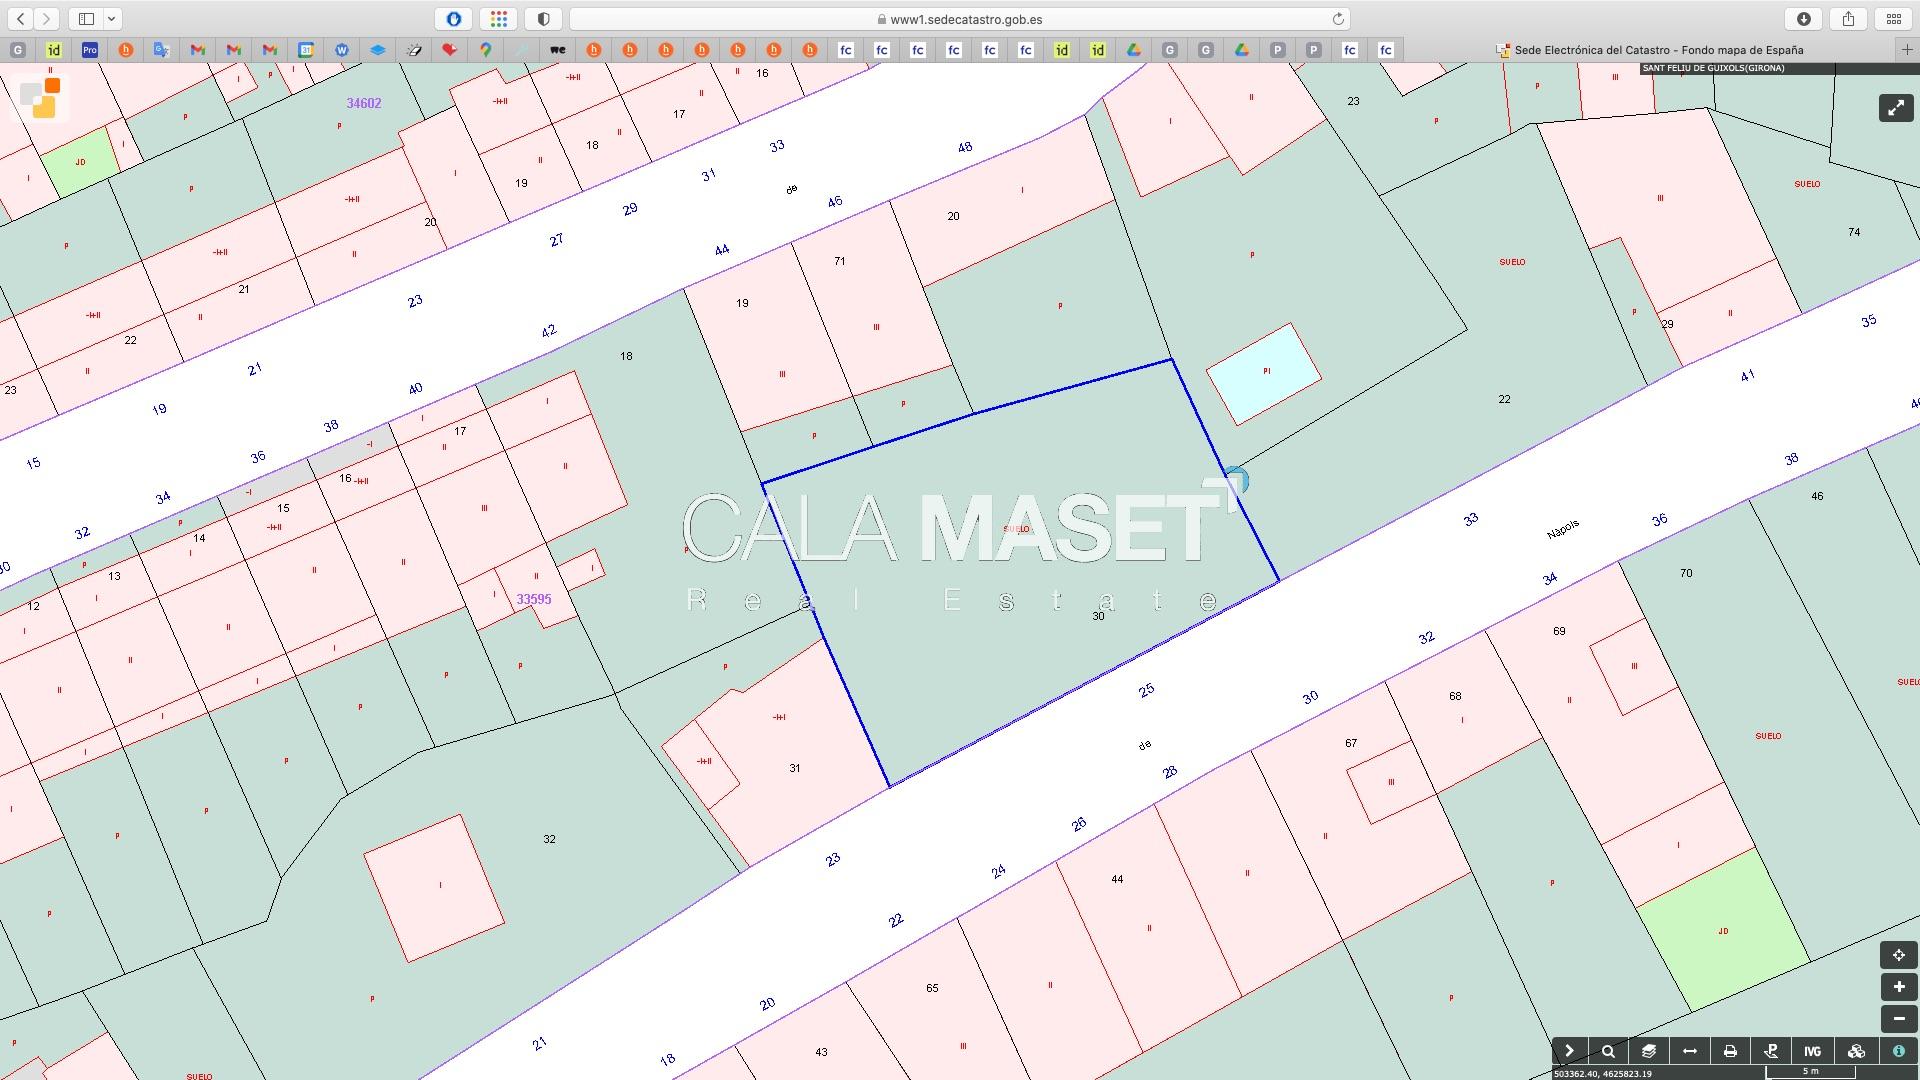This screenshot has height=1080, width=1920.
Task: Center the map with the crosshair button
Action: (1898, 955)
